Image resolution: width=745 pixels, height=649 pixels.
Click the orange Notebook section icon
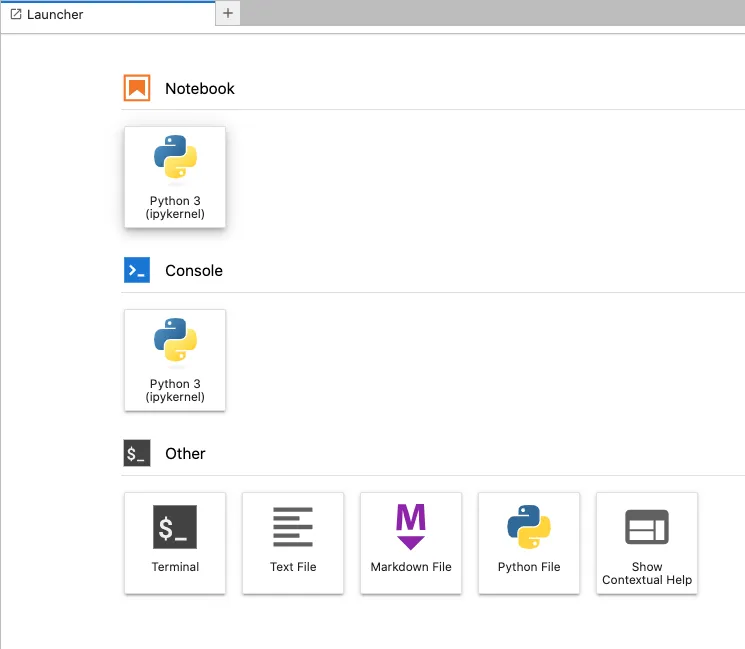(x=137, y=88)
